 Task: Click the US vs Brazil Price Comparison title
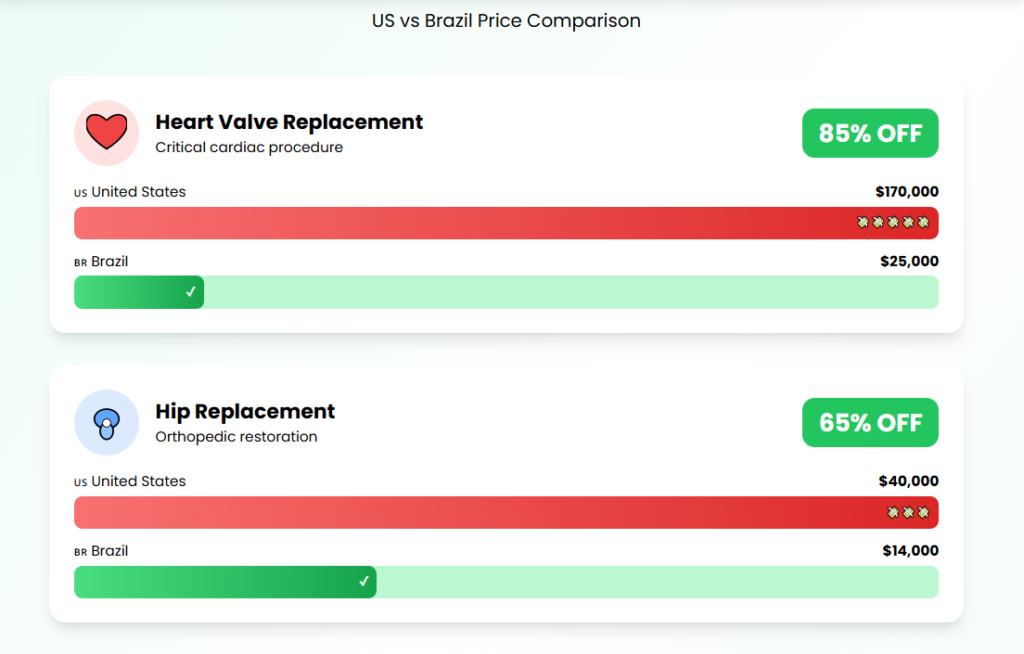pyautogui.click(x=506, y=21)
